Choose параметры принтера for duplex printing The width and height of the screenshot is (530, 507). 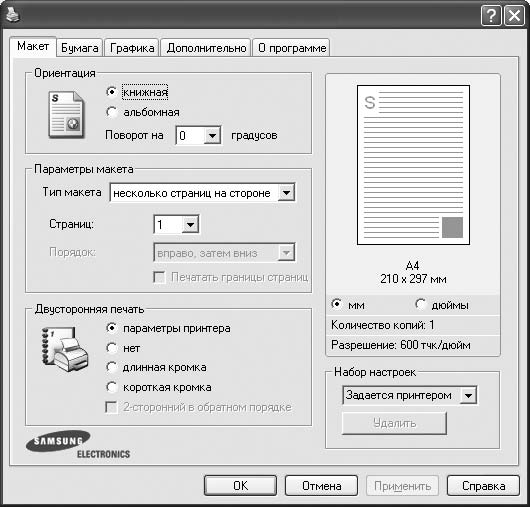pyautogui.click(x=168, y=328)
